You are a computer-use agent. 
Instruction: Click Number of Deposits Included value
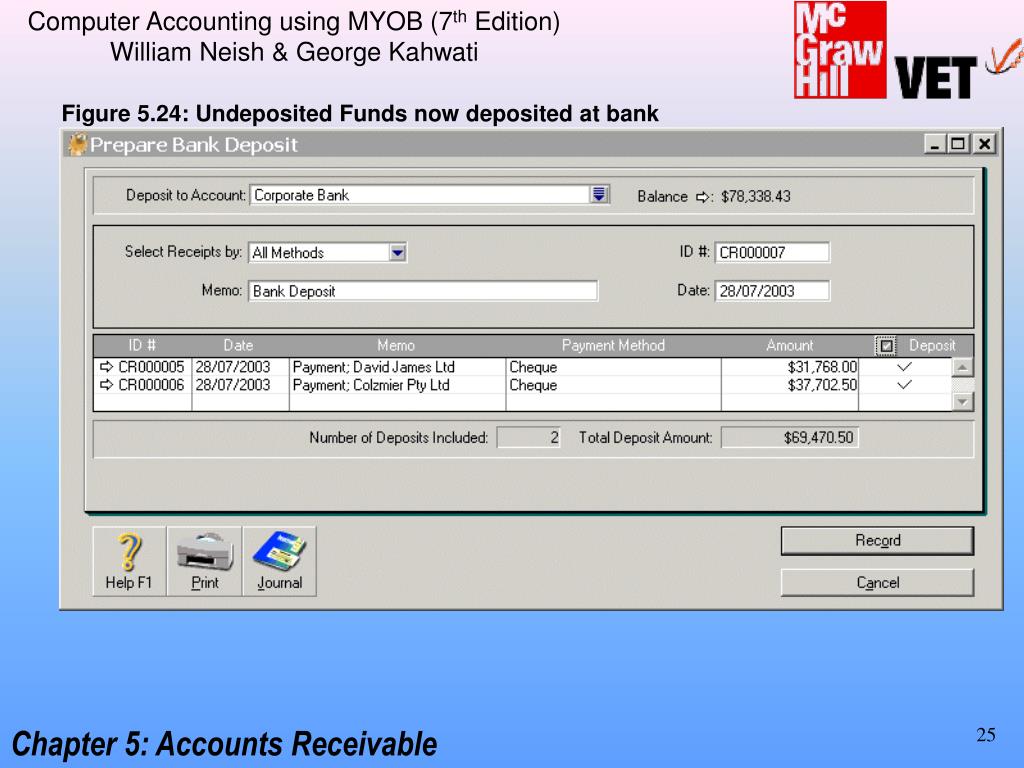[528, 438]
